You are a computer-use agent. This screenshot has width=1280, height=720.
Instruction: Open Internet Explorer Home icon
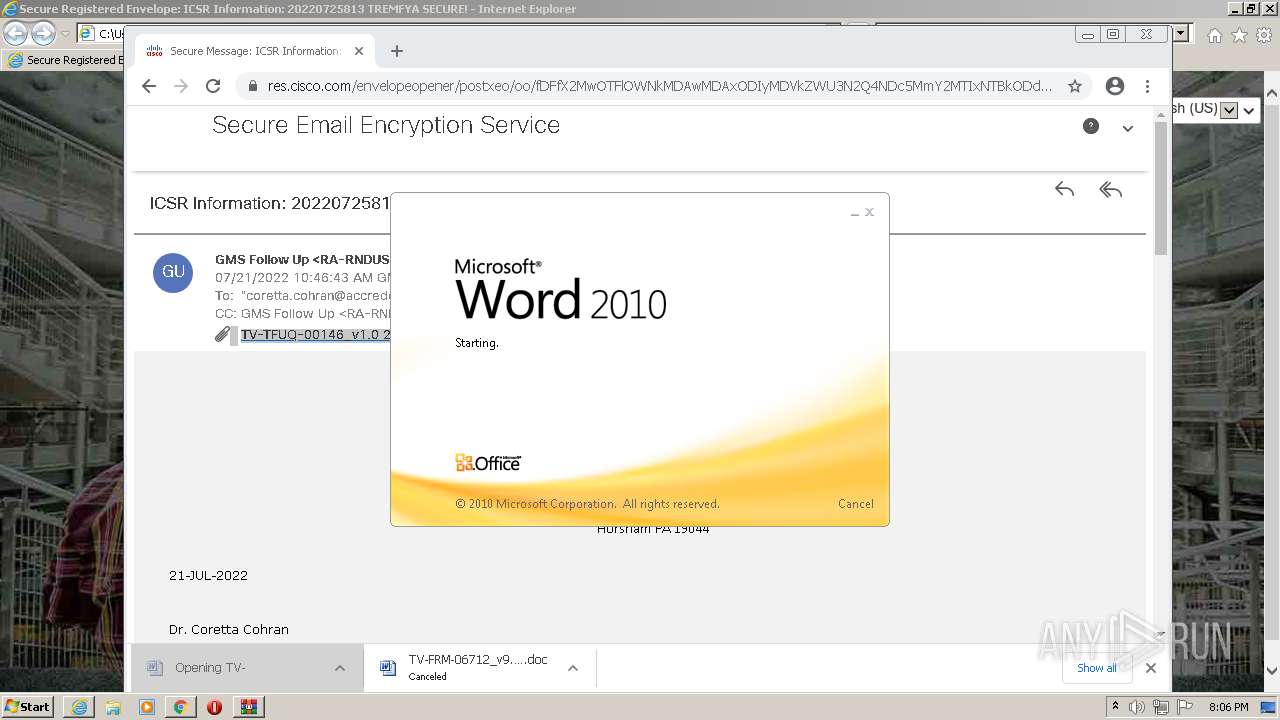tap(1214, 35)
